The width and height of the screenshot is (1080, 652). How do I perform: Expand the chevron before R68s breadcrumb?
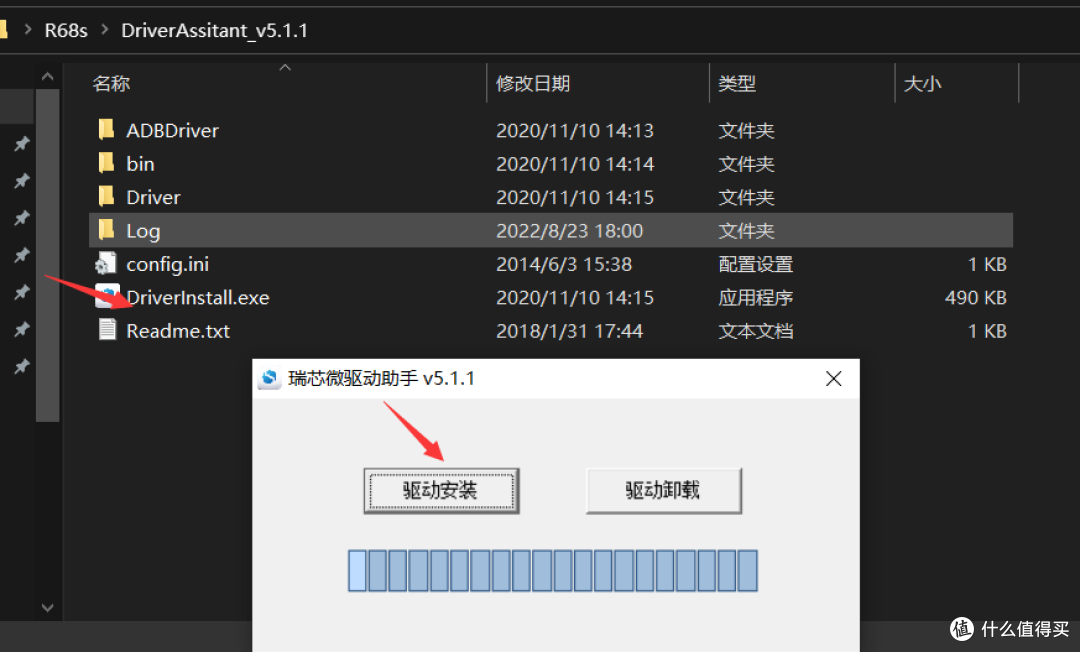pyautogui.click(x=28, y=30)
